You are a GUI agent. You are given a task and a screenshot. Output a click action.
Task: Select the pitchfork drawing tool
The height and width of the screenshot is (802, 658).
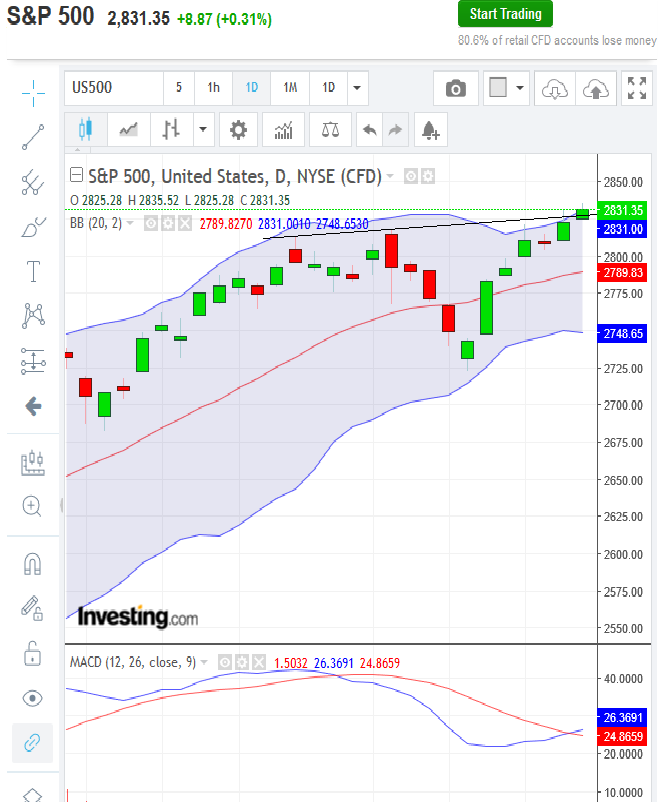click(33, 182)
